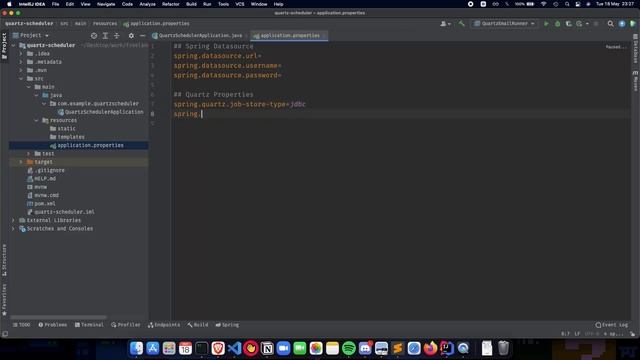Viewport: 640px width, 360px height.
Task: Open the Spring tool window
Action: [x=227, y=325]
